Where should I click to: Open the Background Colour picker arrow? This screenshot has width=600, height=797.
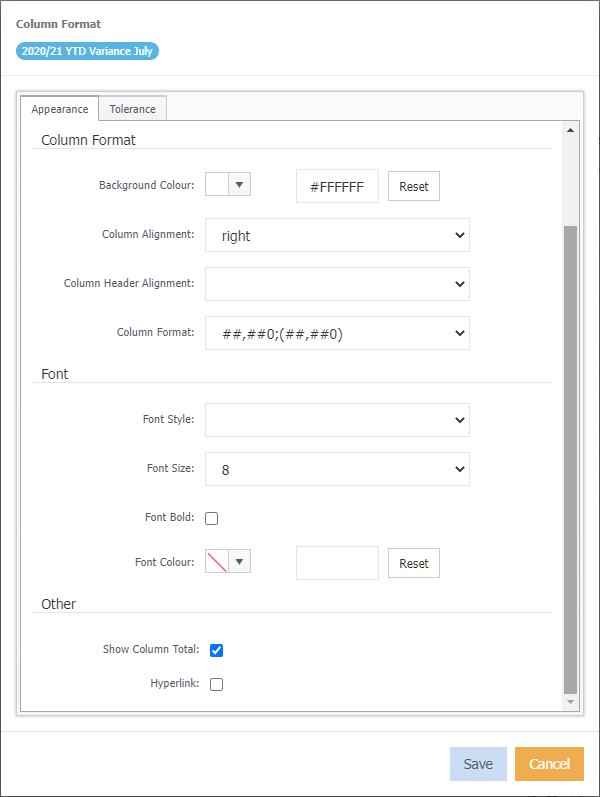[x=239, y=185]
